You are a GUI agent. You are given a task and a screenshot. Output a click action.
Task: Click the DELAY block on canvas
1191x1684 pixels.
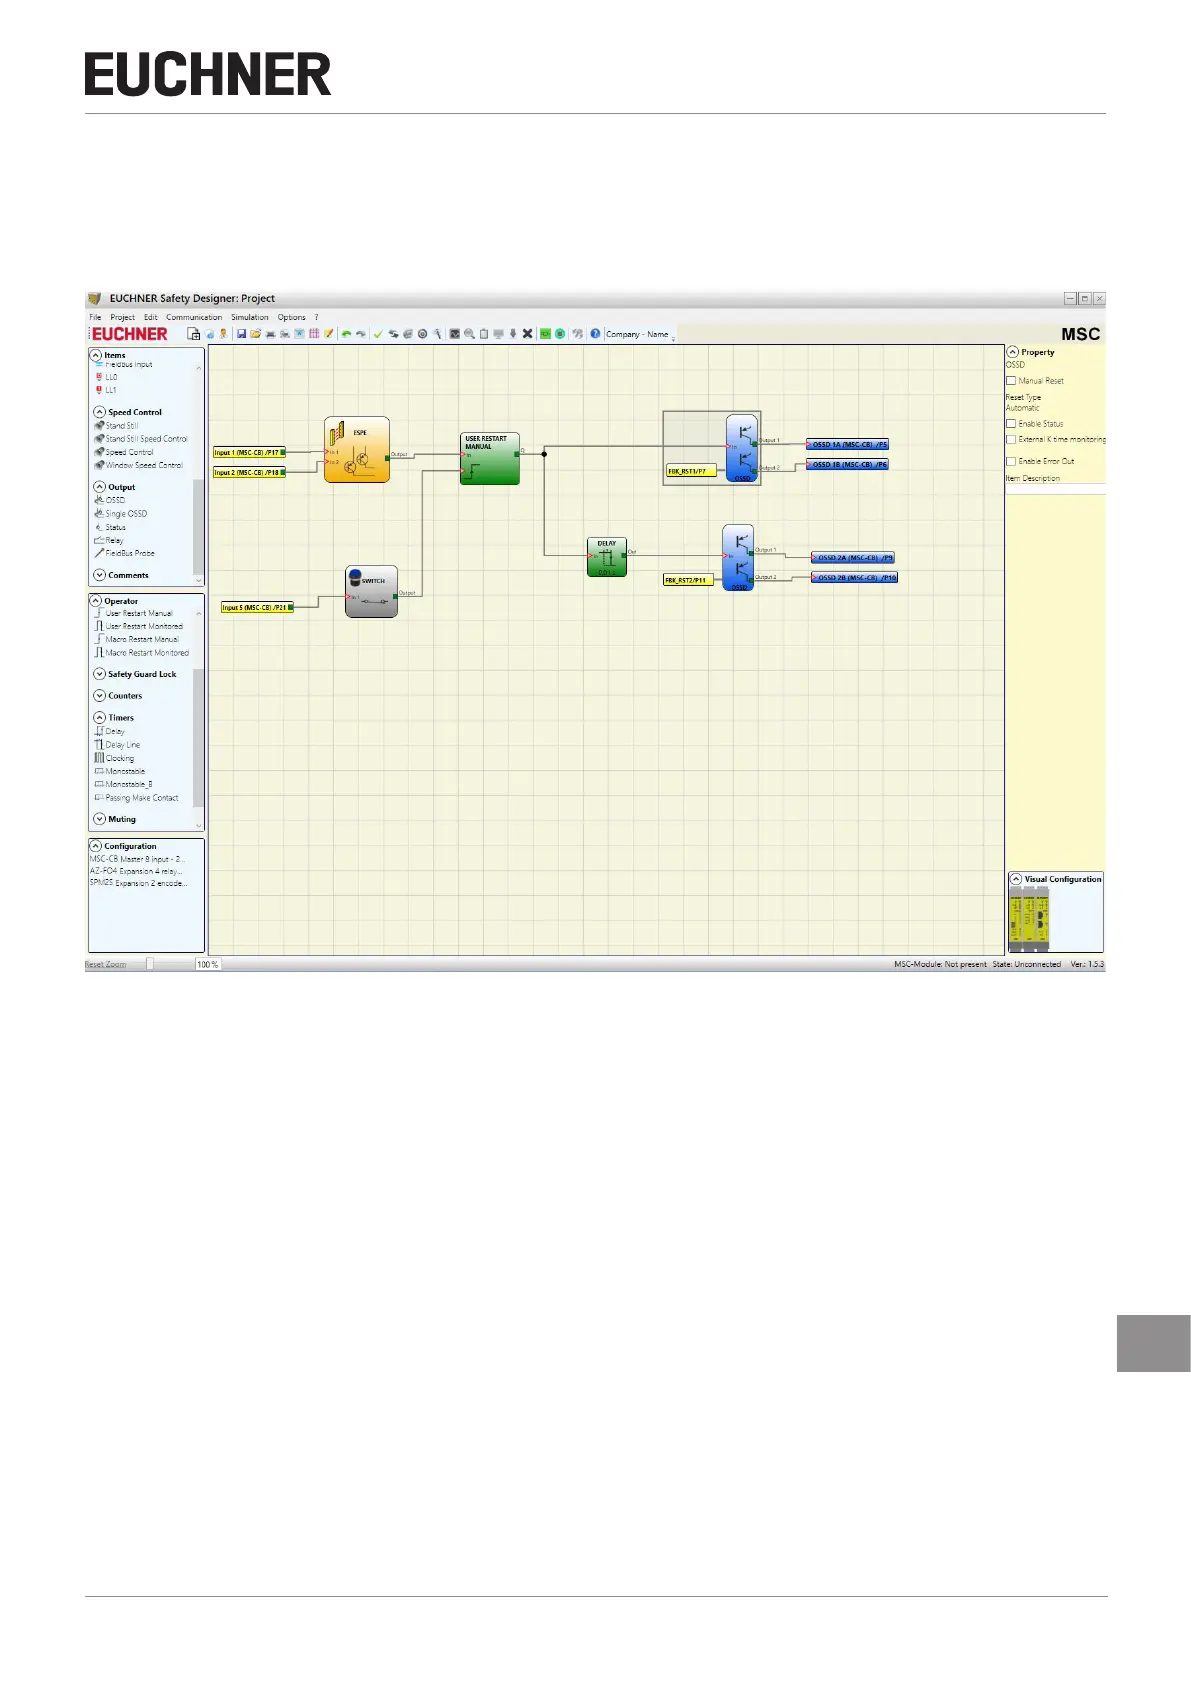(x=607, y=557)
